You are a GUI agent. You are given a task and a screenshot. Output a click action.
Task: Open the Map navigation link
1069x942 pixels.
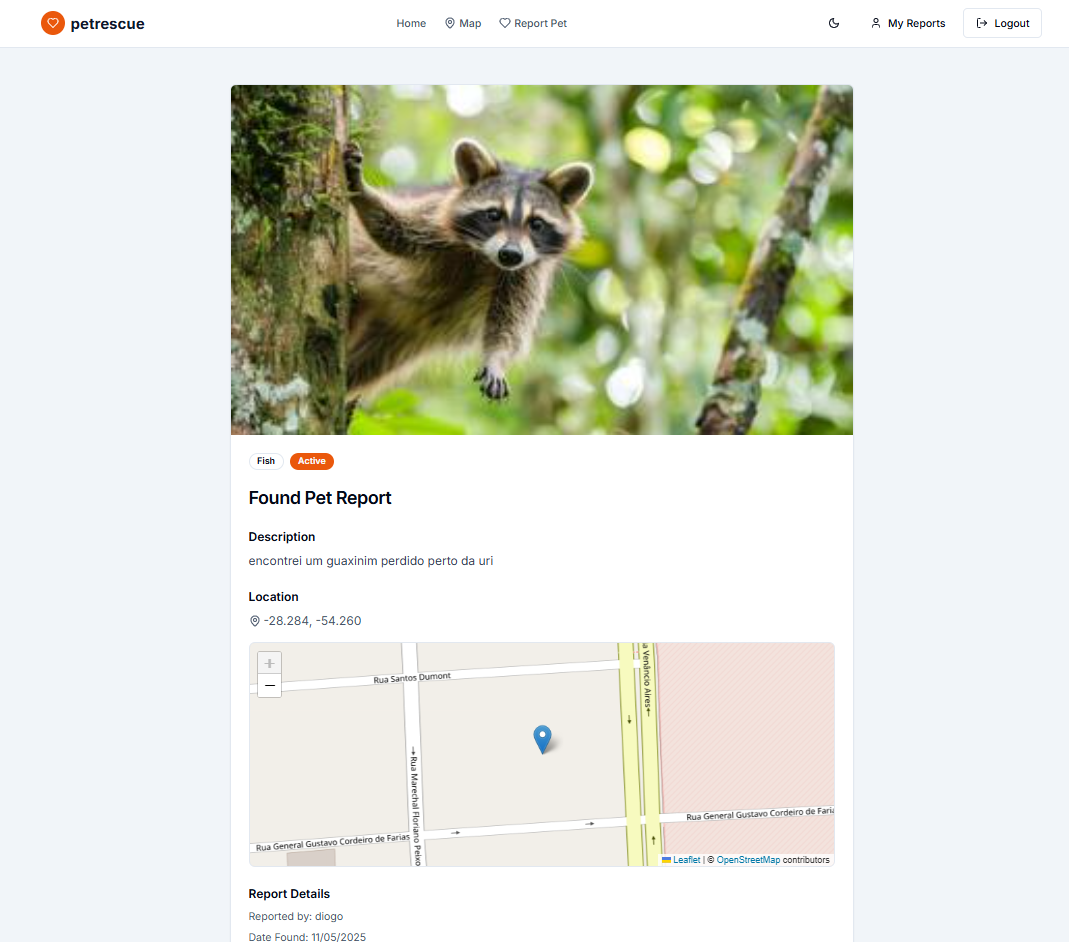click(x=463, y=23)
